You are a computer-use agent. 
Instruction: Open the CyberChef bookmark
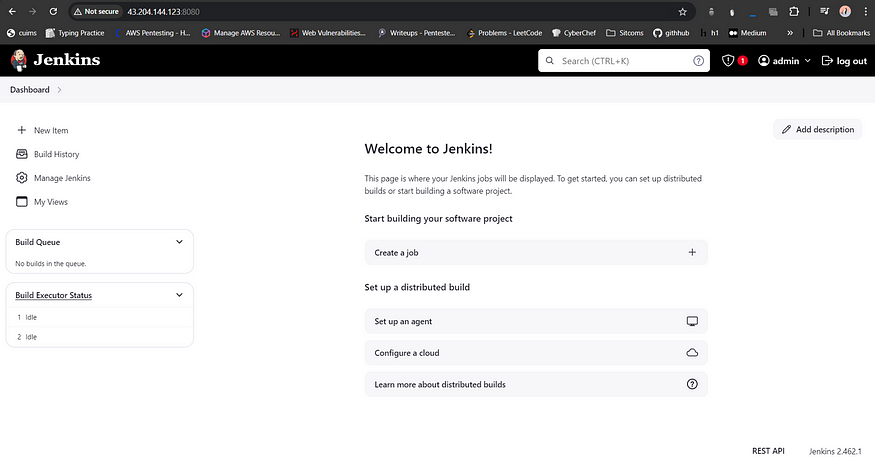point(574,33)
